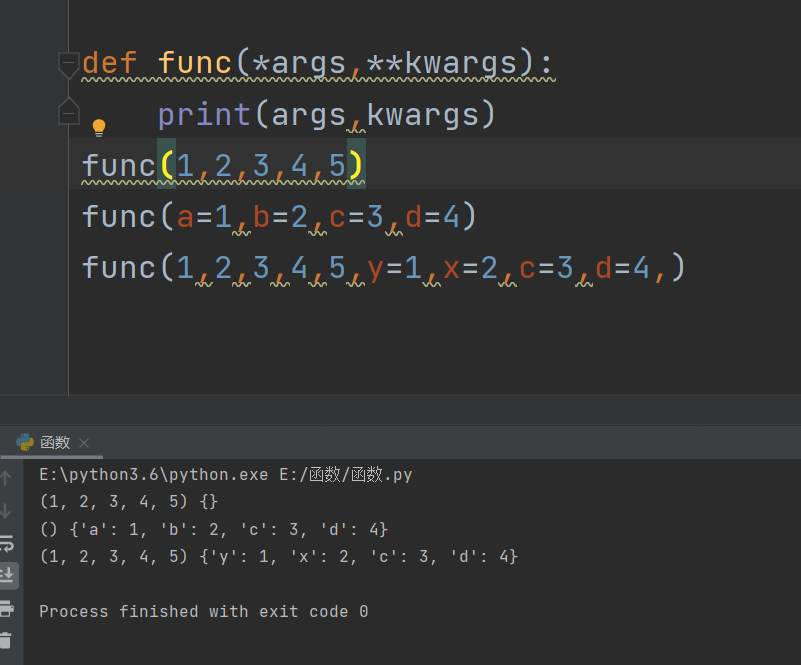Click the 'print' call in code

(x=204, y=114)
